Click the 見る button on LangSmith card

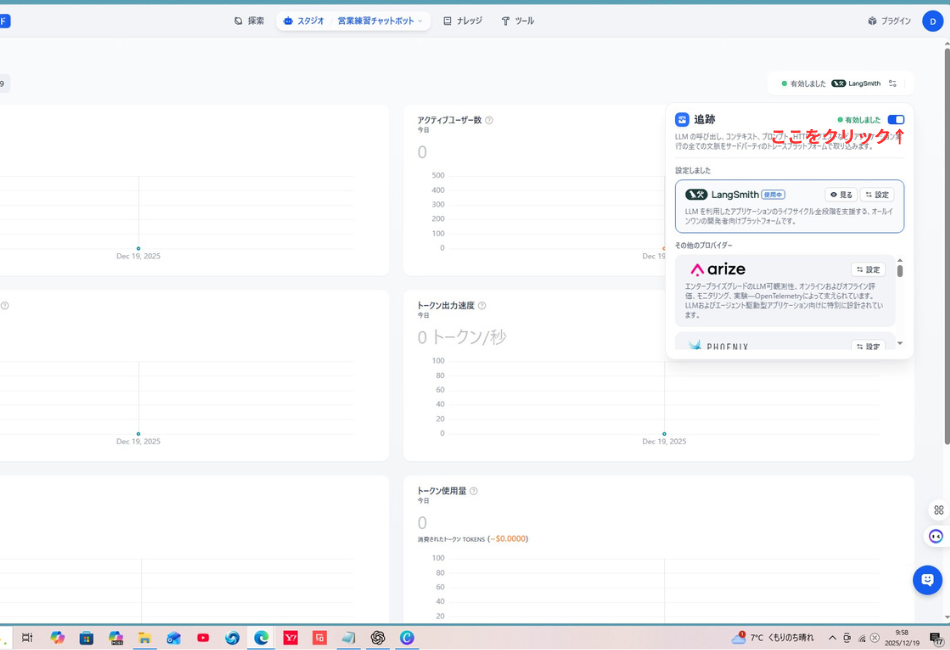[x=840, y=194]
